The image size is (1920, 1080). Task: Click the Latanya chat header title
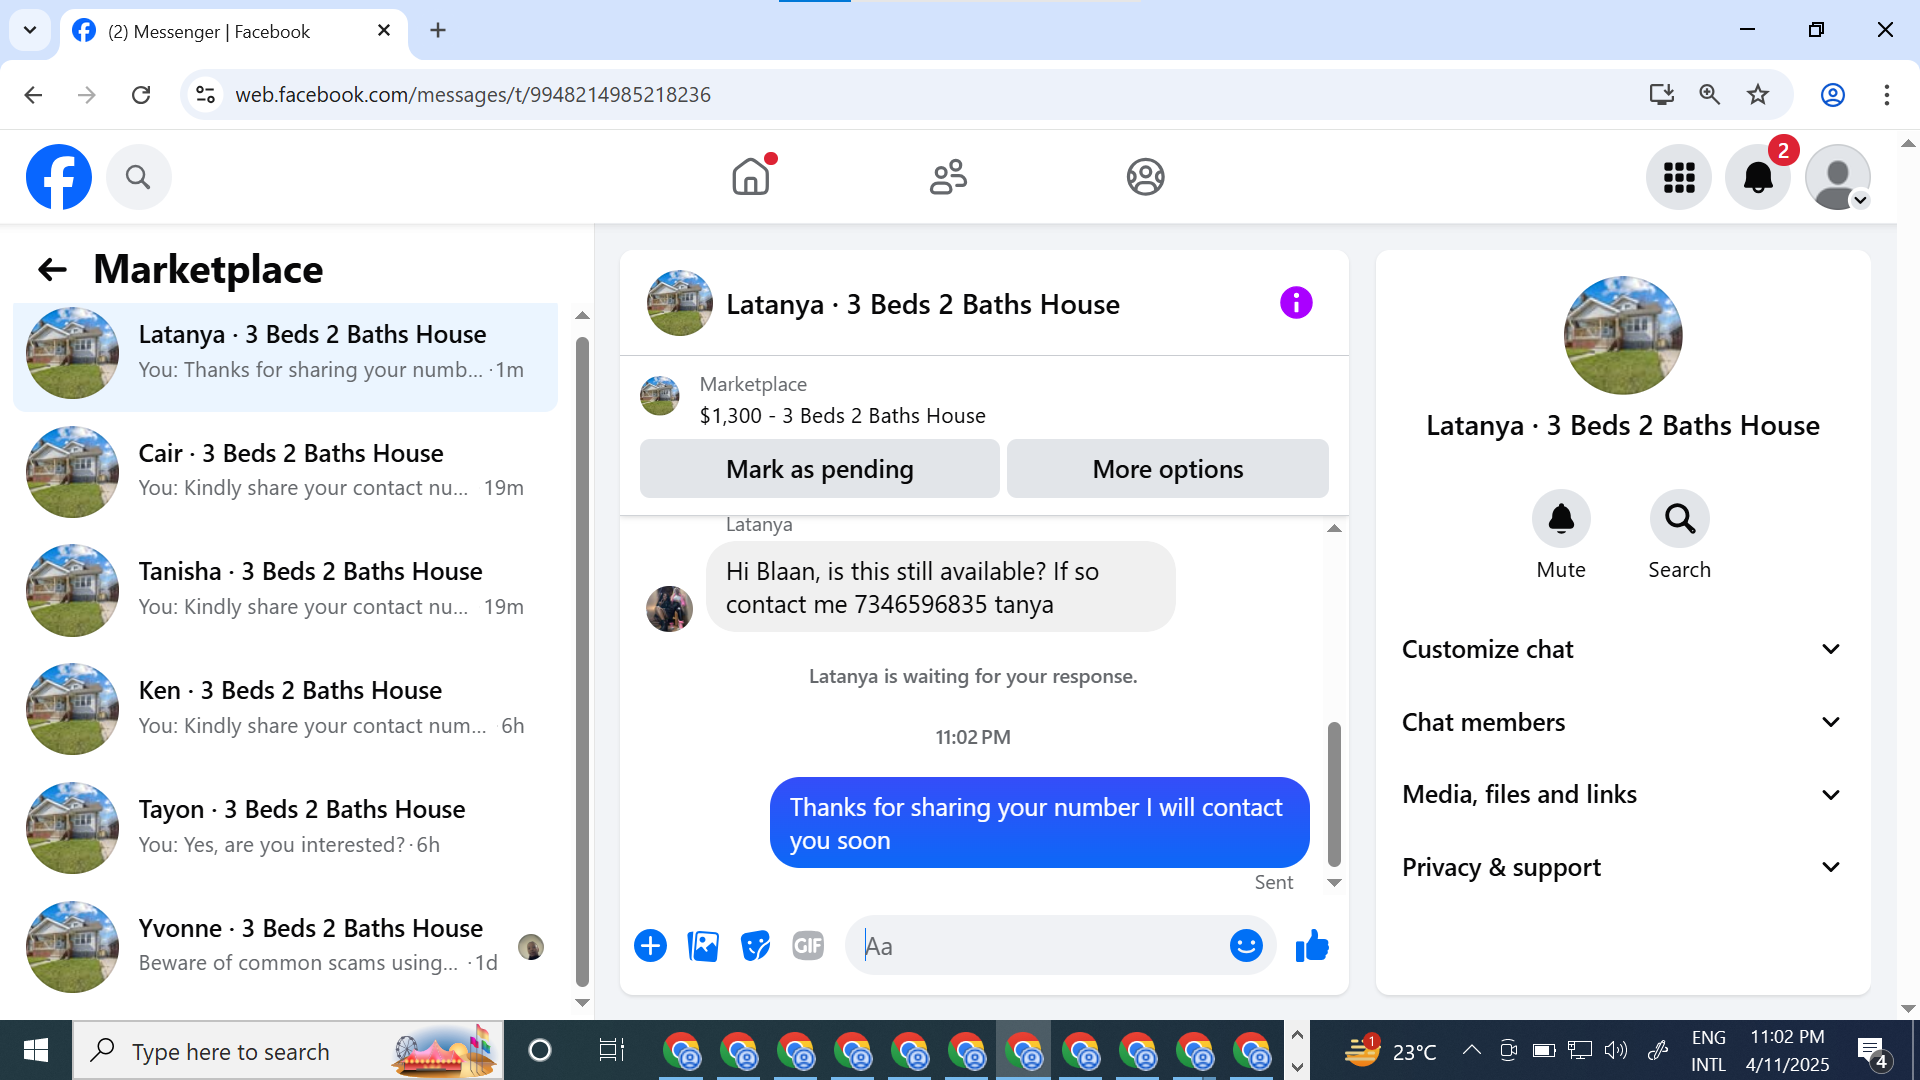tap(922, 304)
